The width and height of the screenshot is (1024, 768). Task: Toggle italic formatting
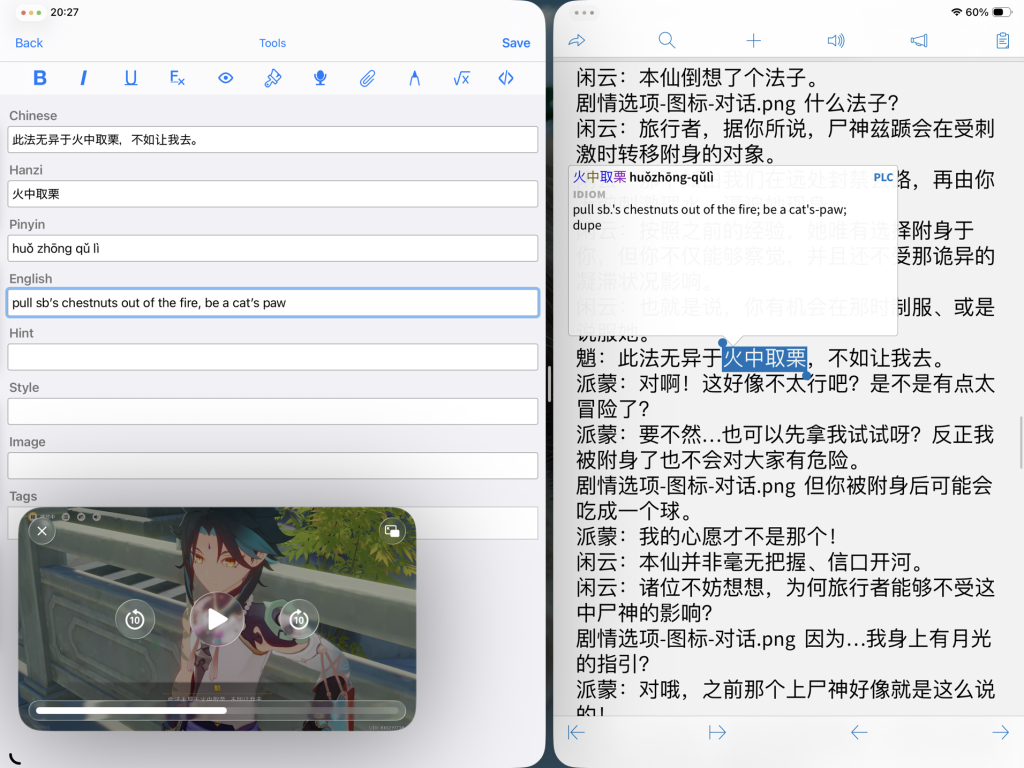(x=84, y=78)
